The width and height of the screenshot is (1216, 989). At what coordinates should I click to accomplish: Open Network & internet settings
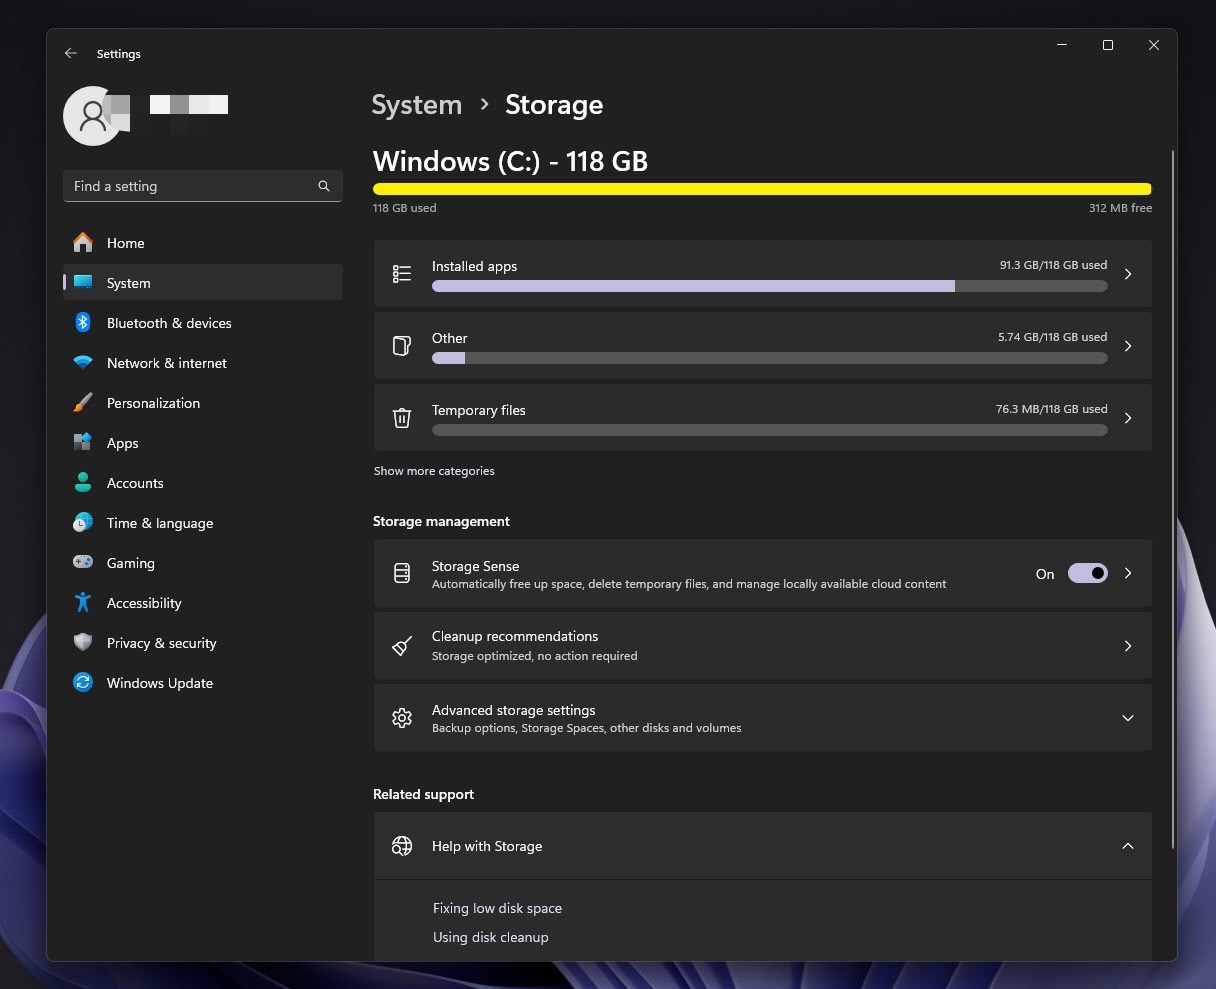pos(203,363)
